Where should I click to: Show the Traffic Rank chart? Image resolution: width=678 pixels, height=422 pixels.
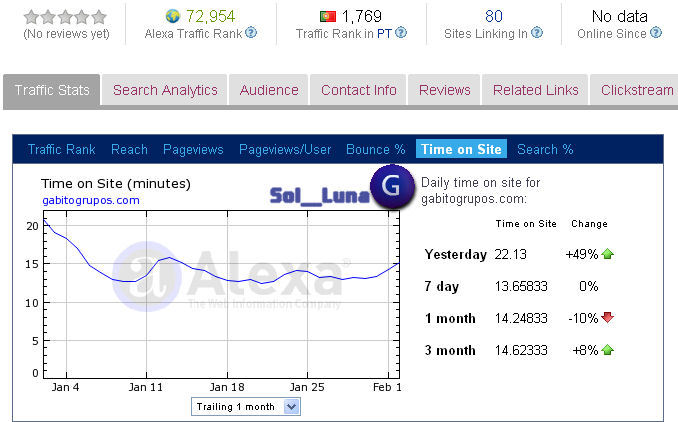pos(61,149)
